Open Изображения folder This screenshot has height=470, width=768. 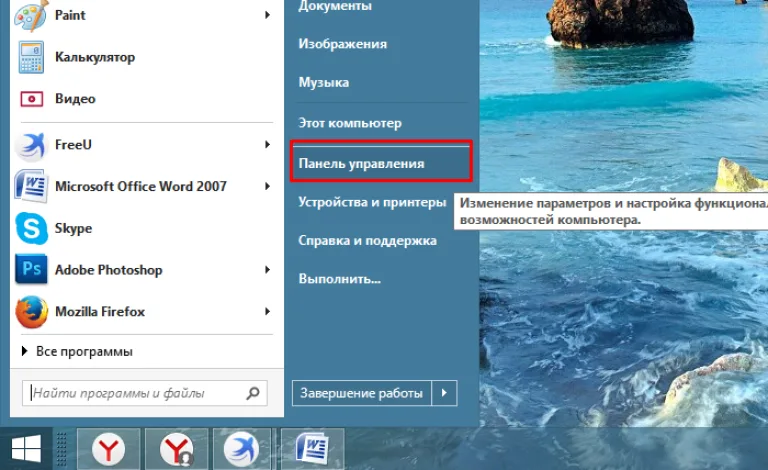point(342,44)
